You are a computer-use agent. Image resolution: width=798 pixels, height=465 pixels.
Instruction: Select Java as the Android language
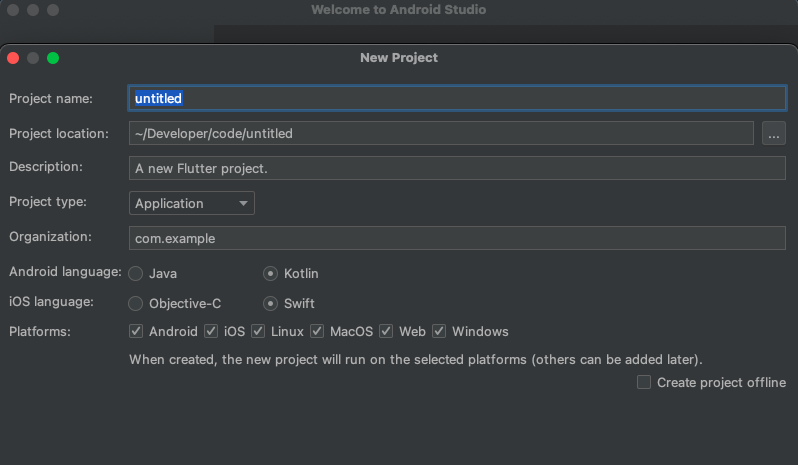136,273
